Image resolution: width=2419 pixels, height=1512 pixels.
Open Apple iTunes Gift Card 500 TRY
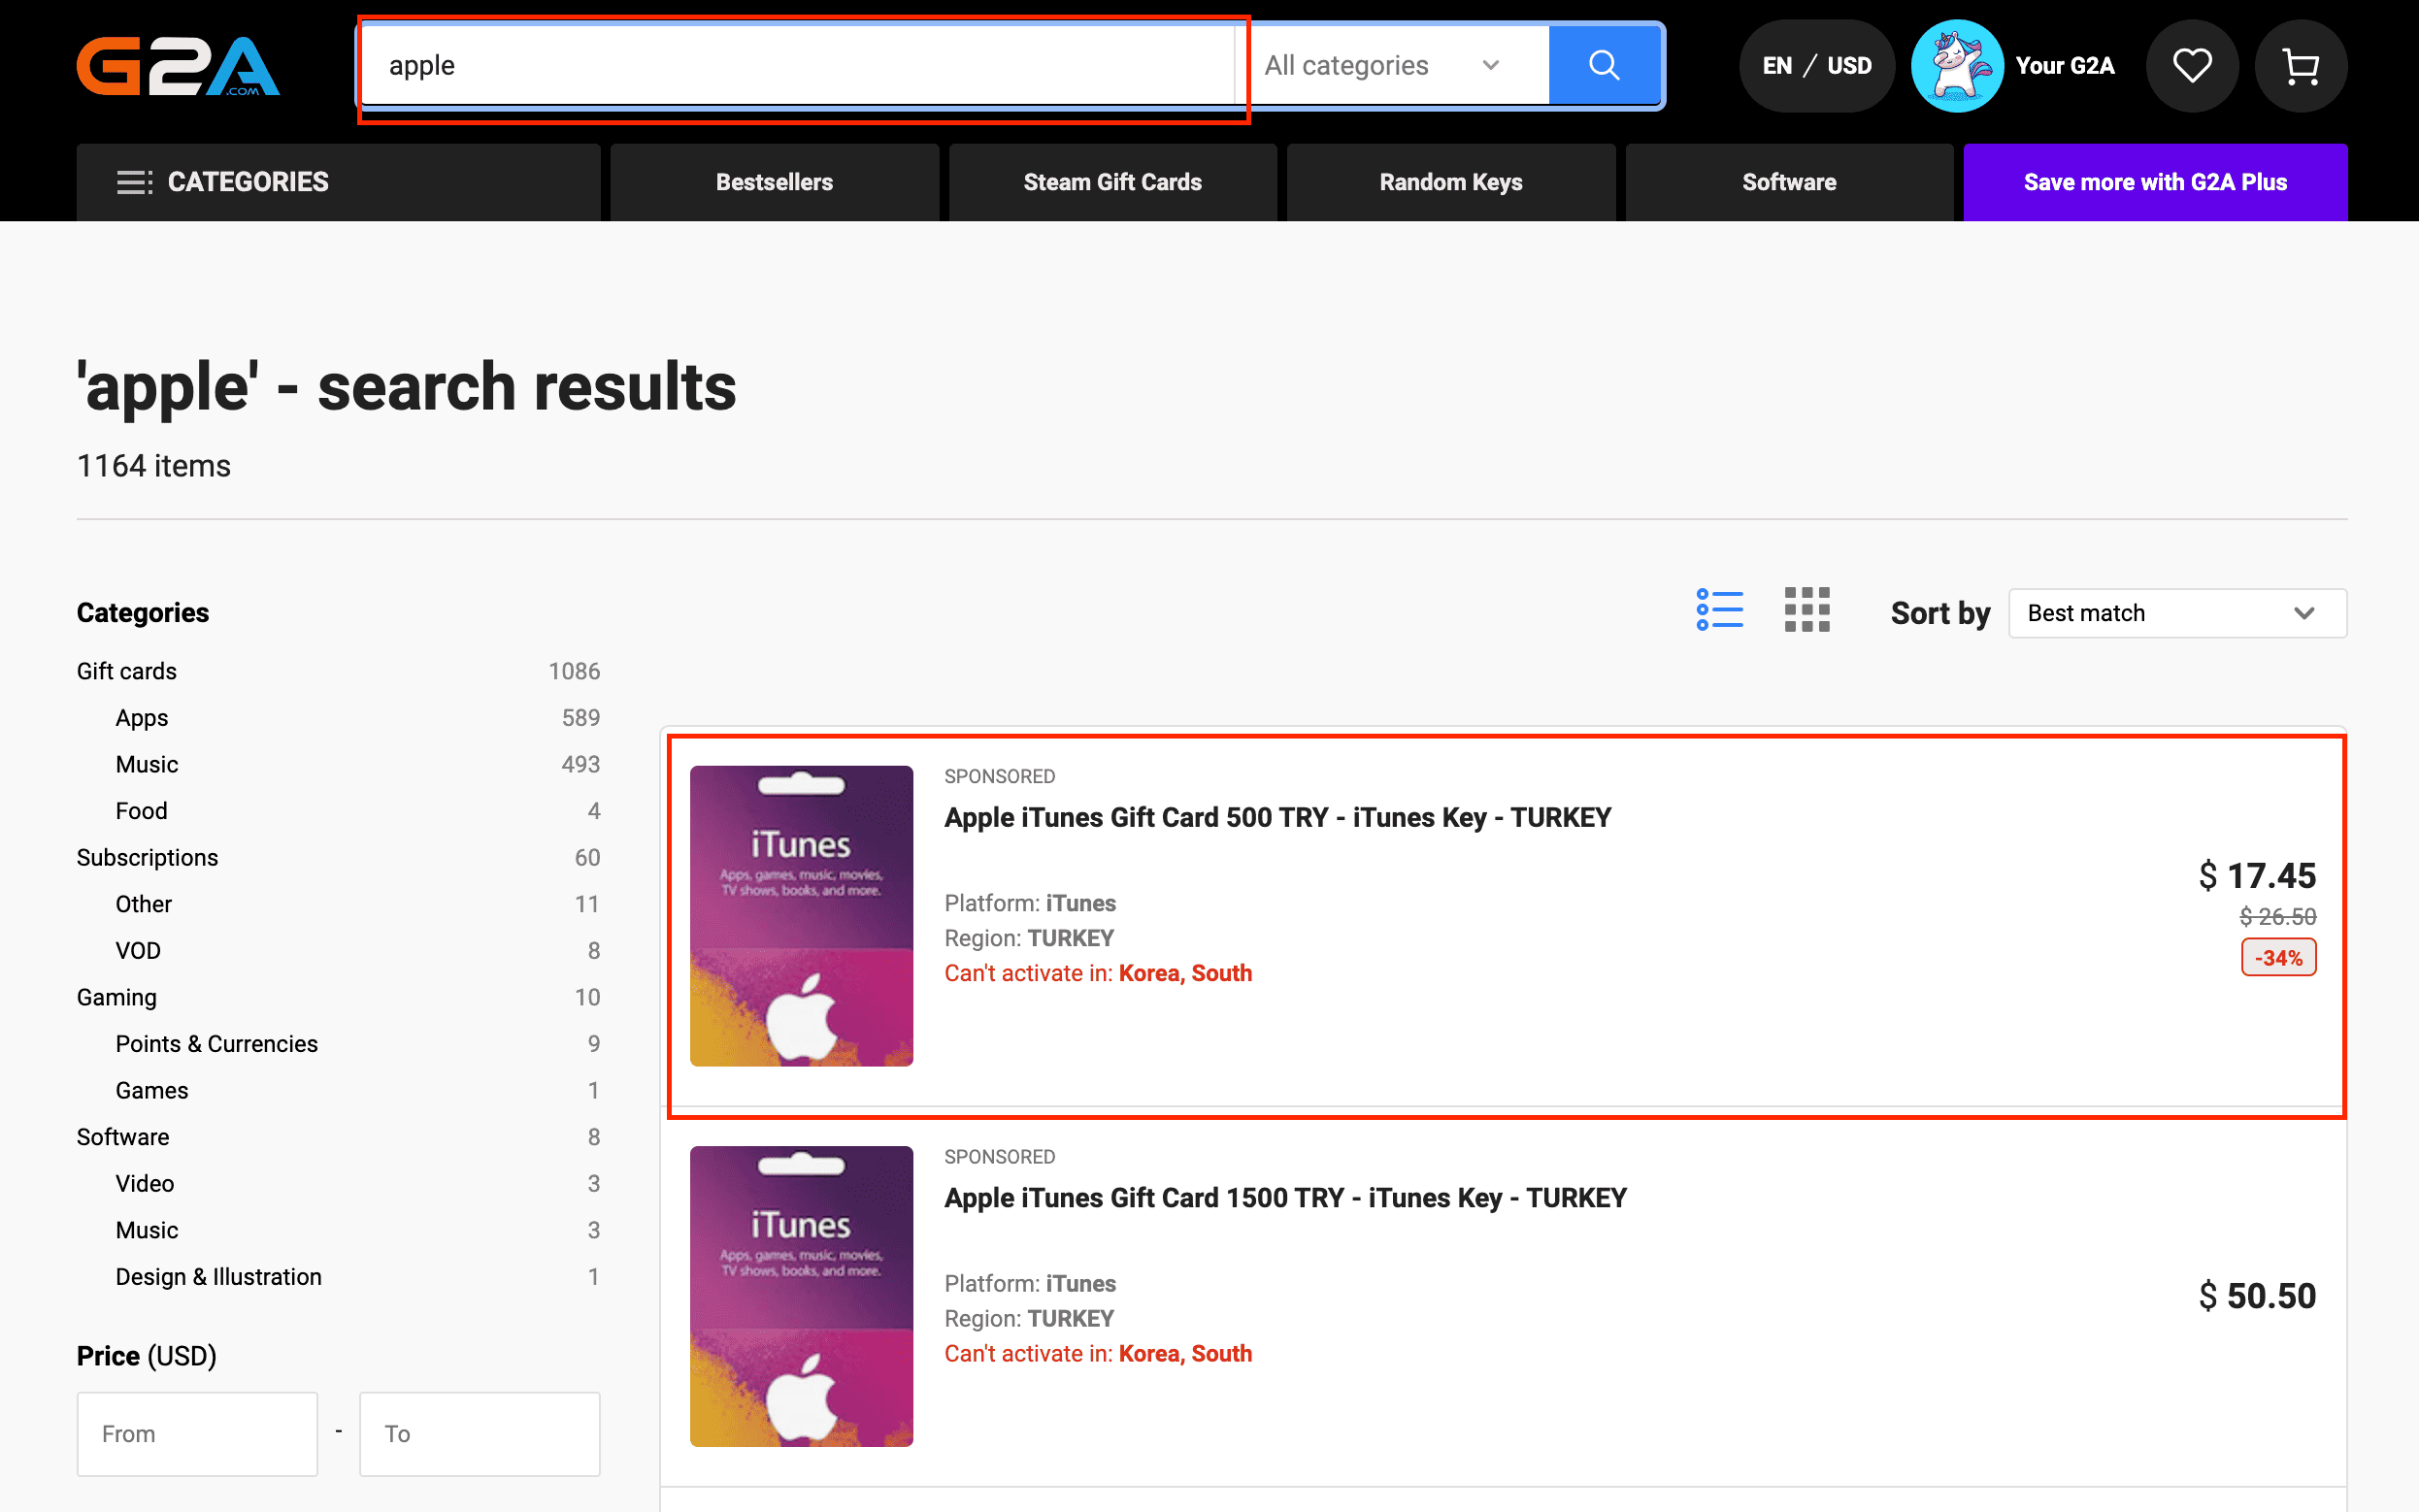[x=1277, y=817]
